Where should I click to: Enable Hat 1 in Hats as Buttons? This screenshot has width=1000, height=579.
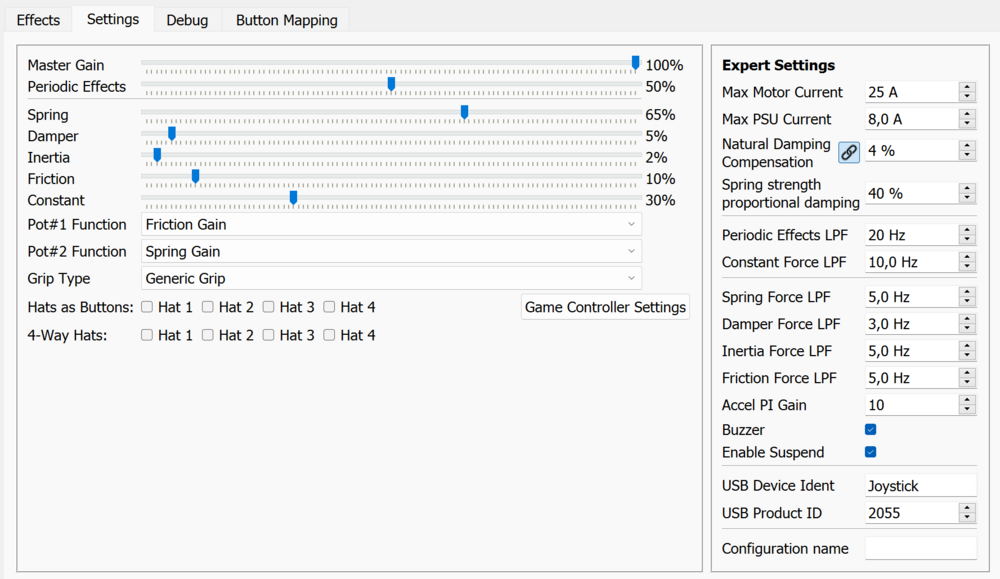[147, 307]
